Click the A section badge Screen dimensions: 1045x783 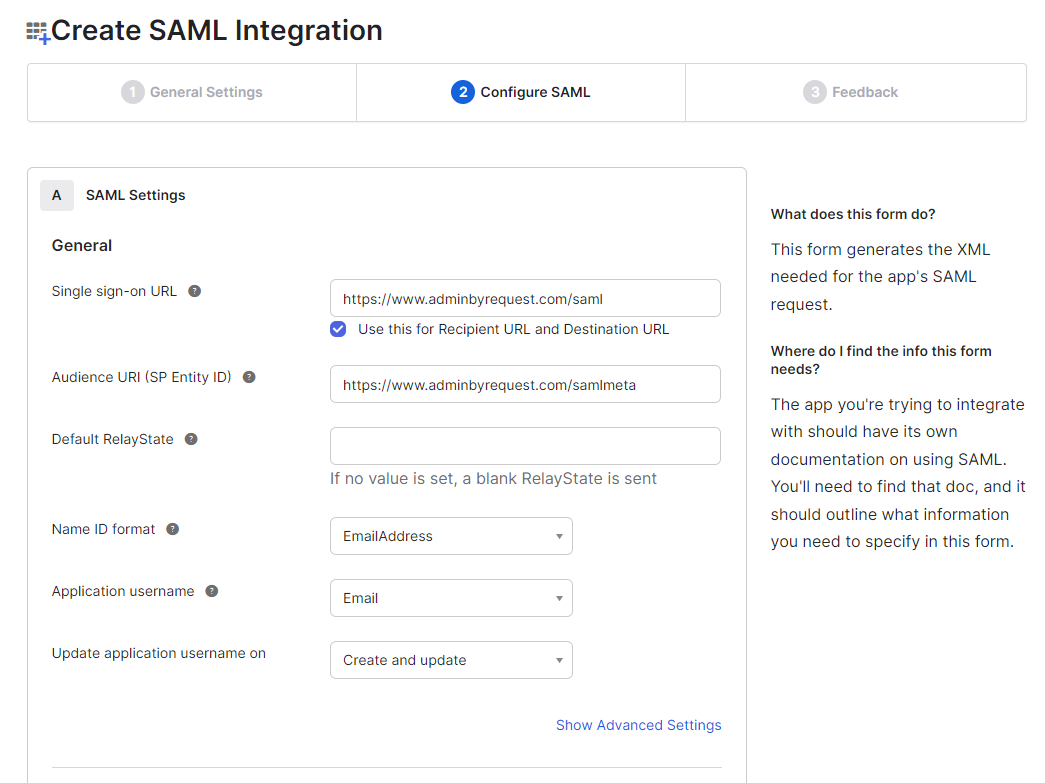(x=57, y=195)
